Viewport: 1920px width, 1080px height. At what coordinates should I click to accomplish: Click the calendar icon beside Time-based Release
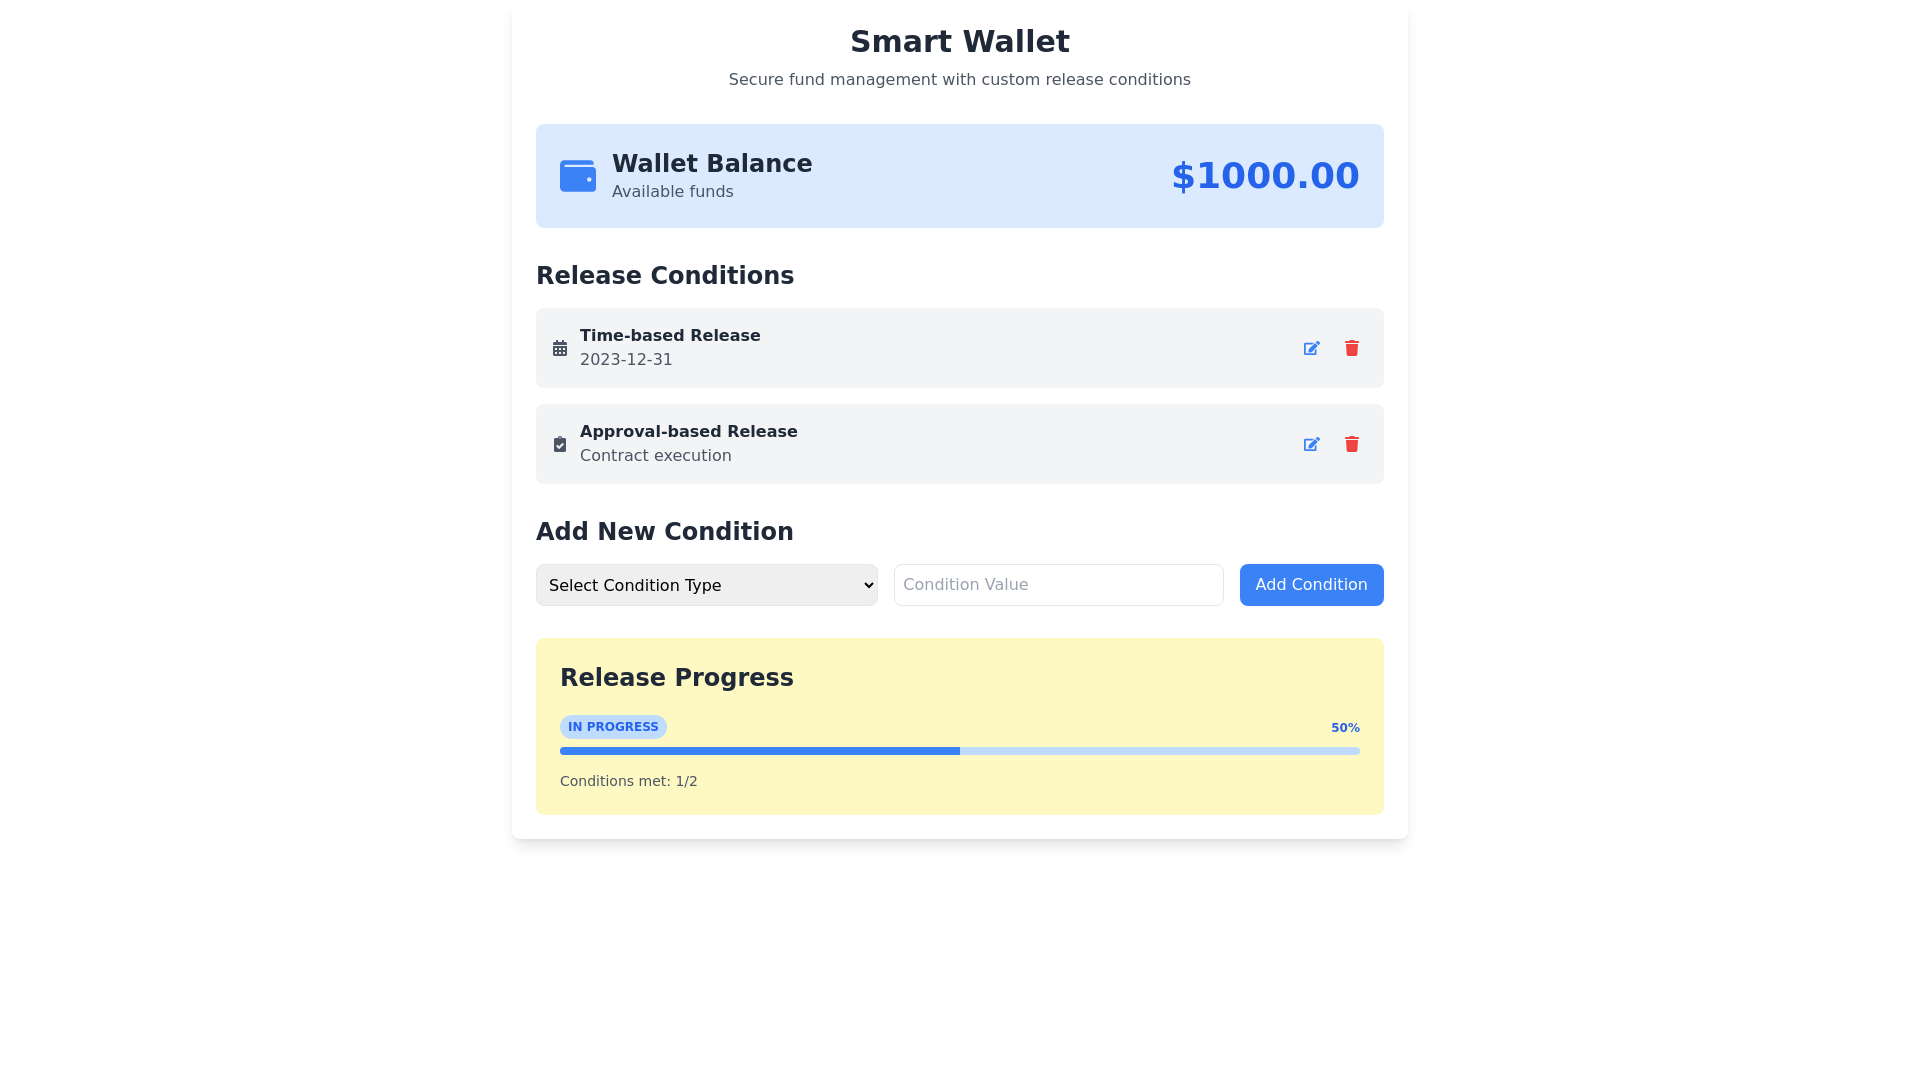click(560, 348)
